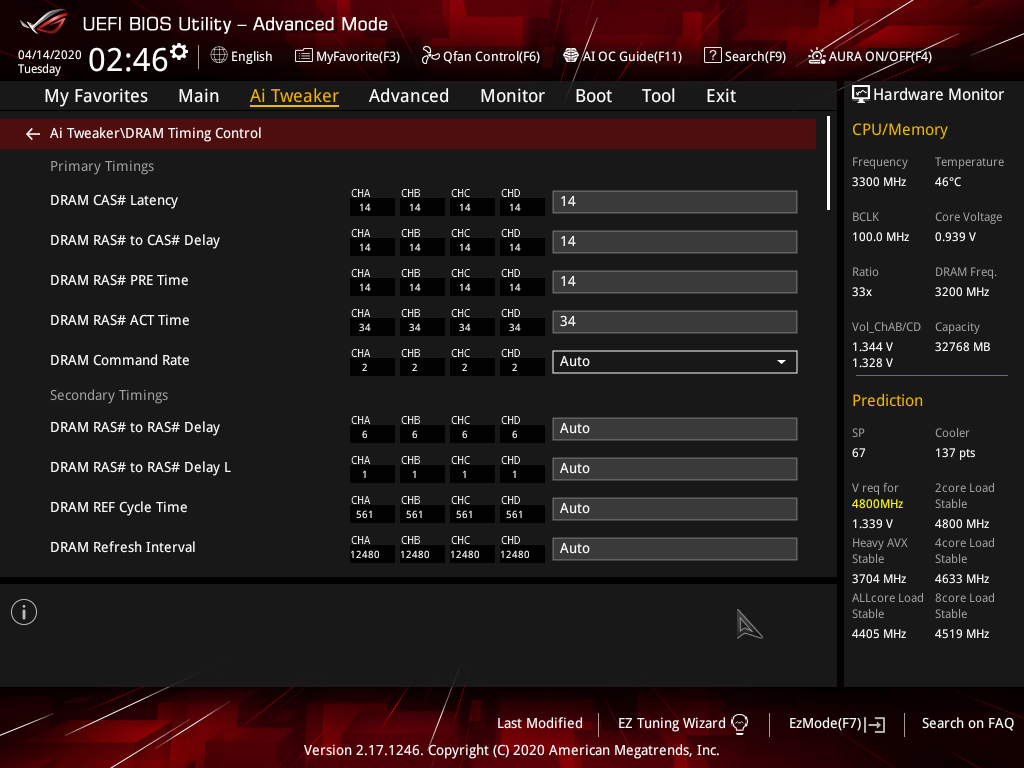
Task: Click the globe language icon
Action: (219, 56)
